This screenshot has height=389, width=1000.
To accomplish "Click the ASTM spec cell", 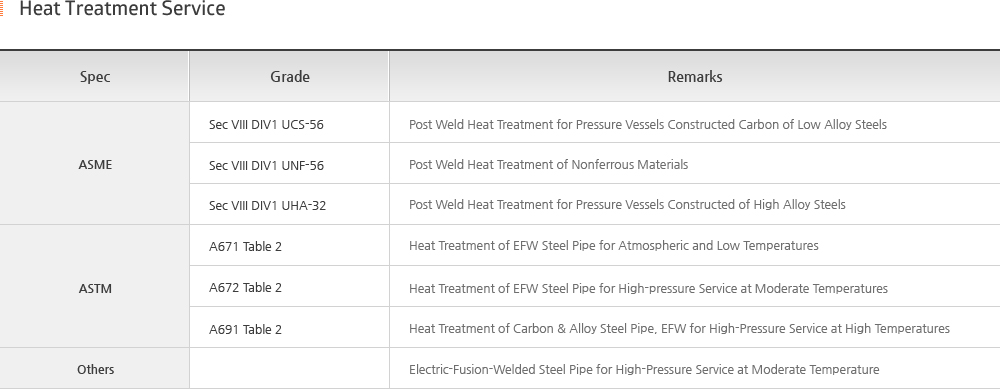I will (95, 288).
